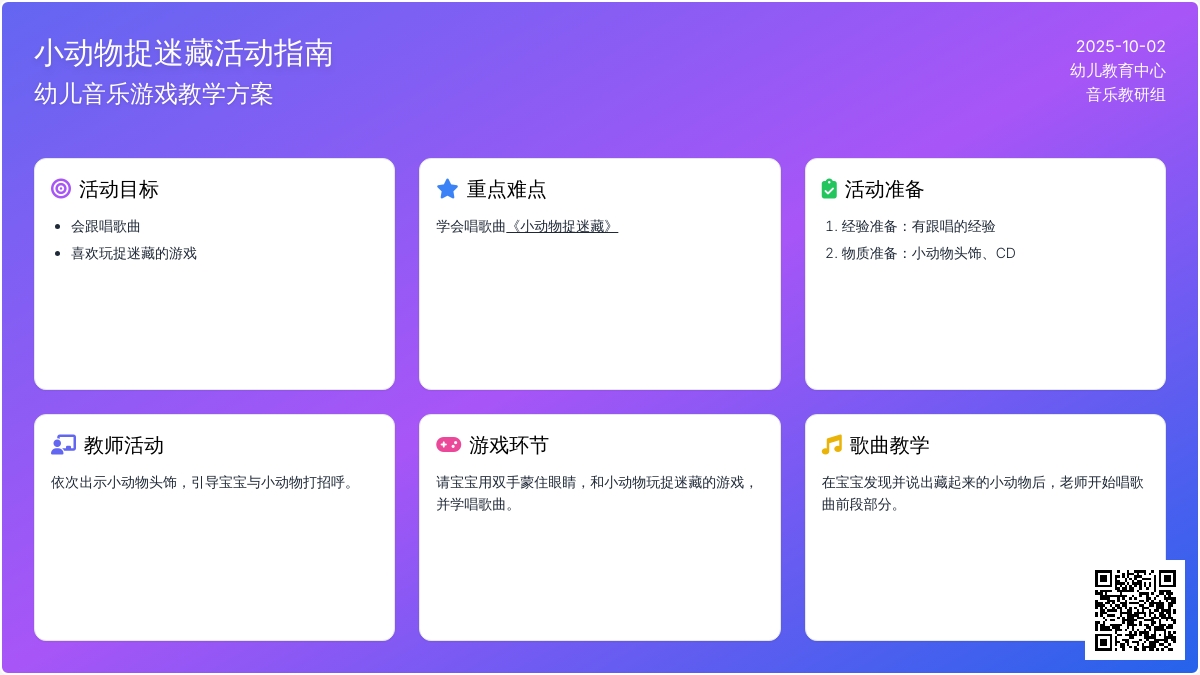Select the 活动目标 card heading
The width and height of the screenshot is (1200, 675).
[118, 189]
